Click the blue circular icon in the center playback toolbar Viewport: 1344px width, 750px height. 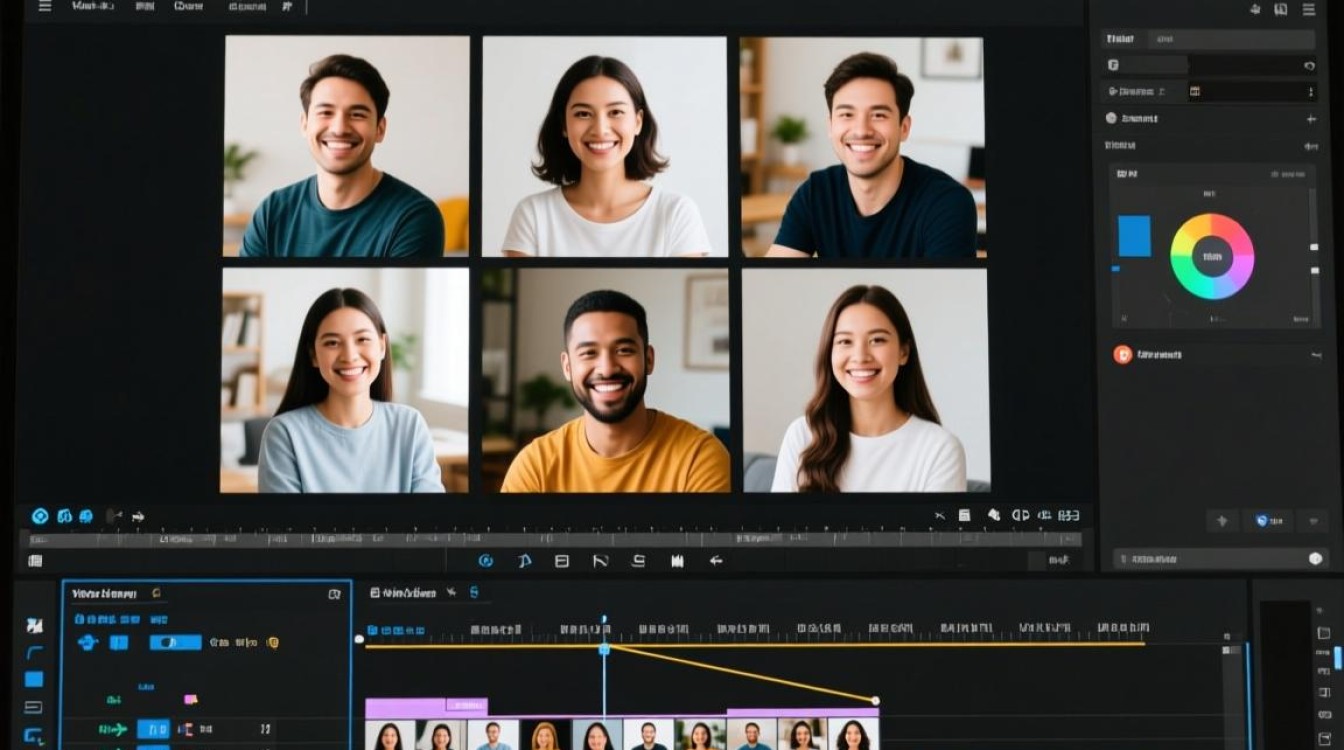[486, 561]
